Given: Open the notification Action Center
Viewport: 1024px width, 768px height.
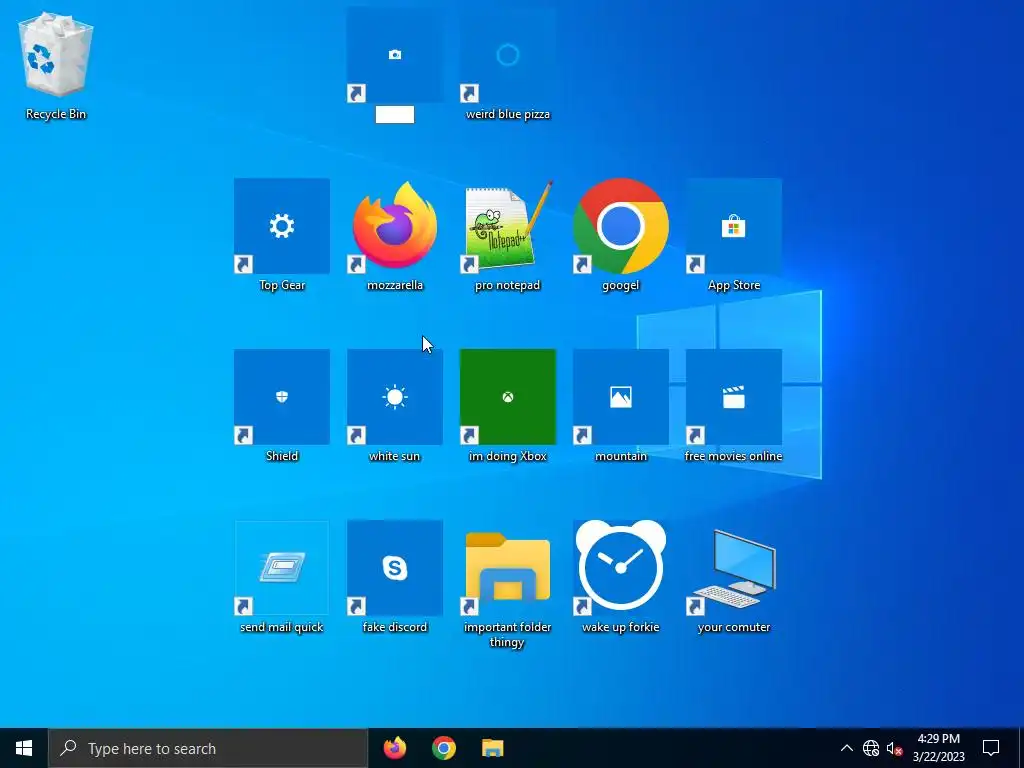Looking at the screenshot, I should click(x=991, y=748).
